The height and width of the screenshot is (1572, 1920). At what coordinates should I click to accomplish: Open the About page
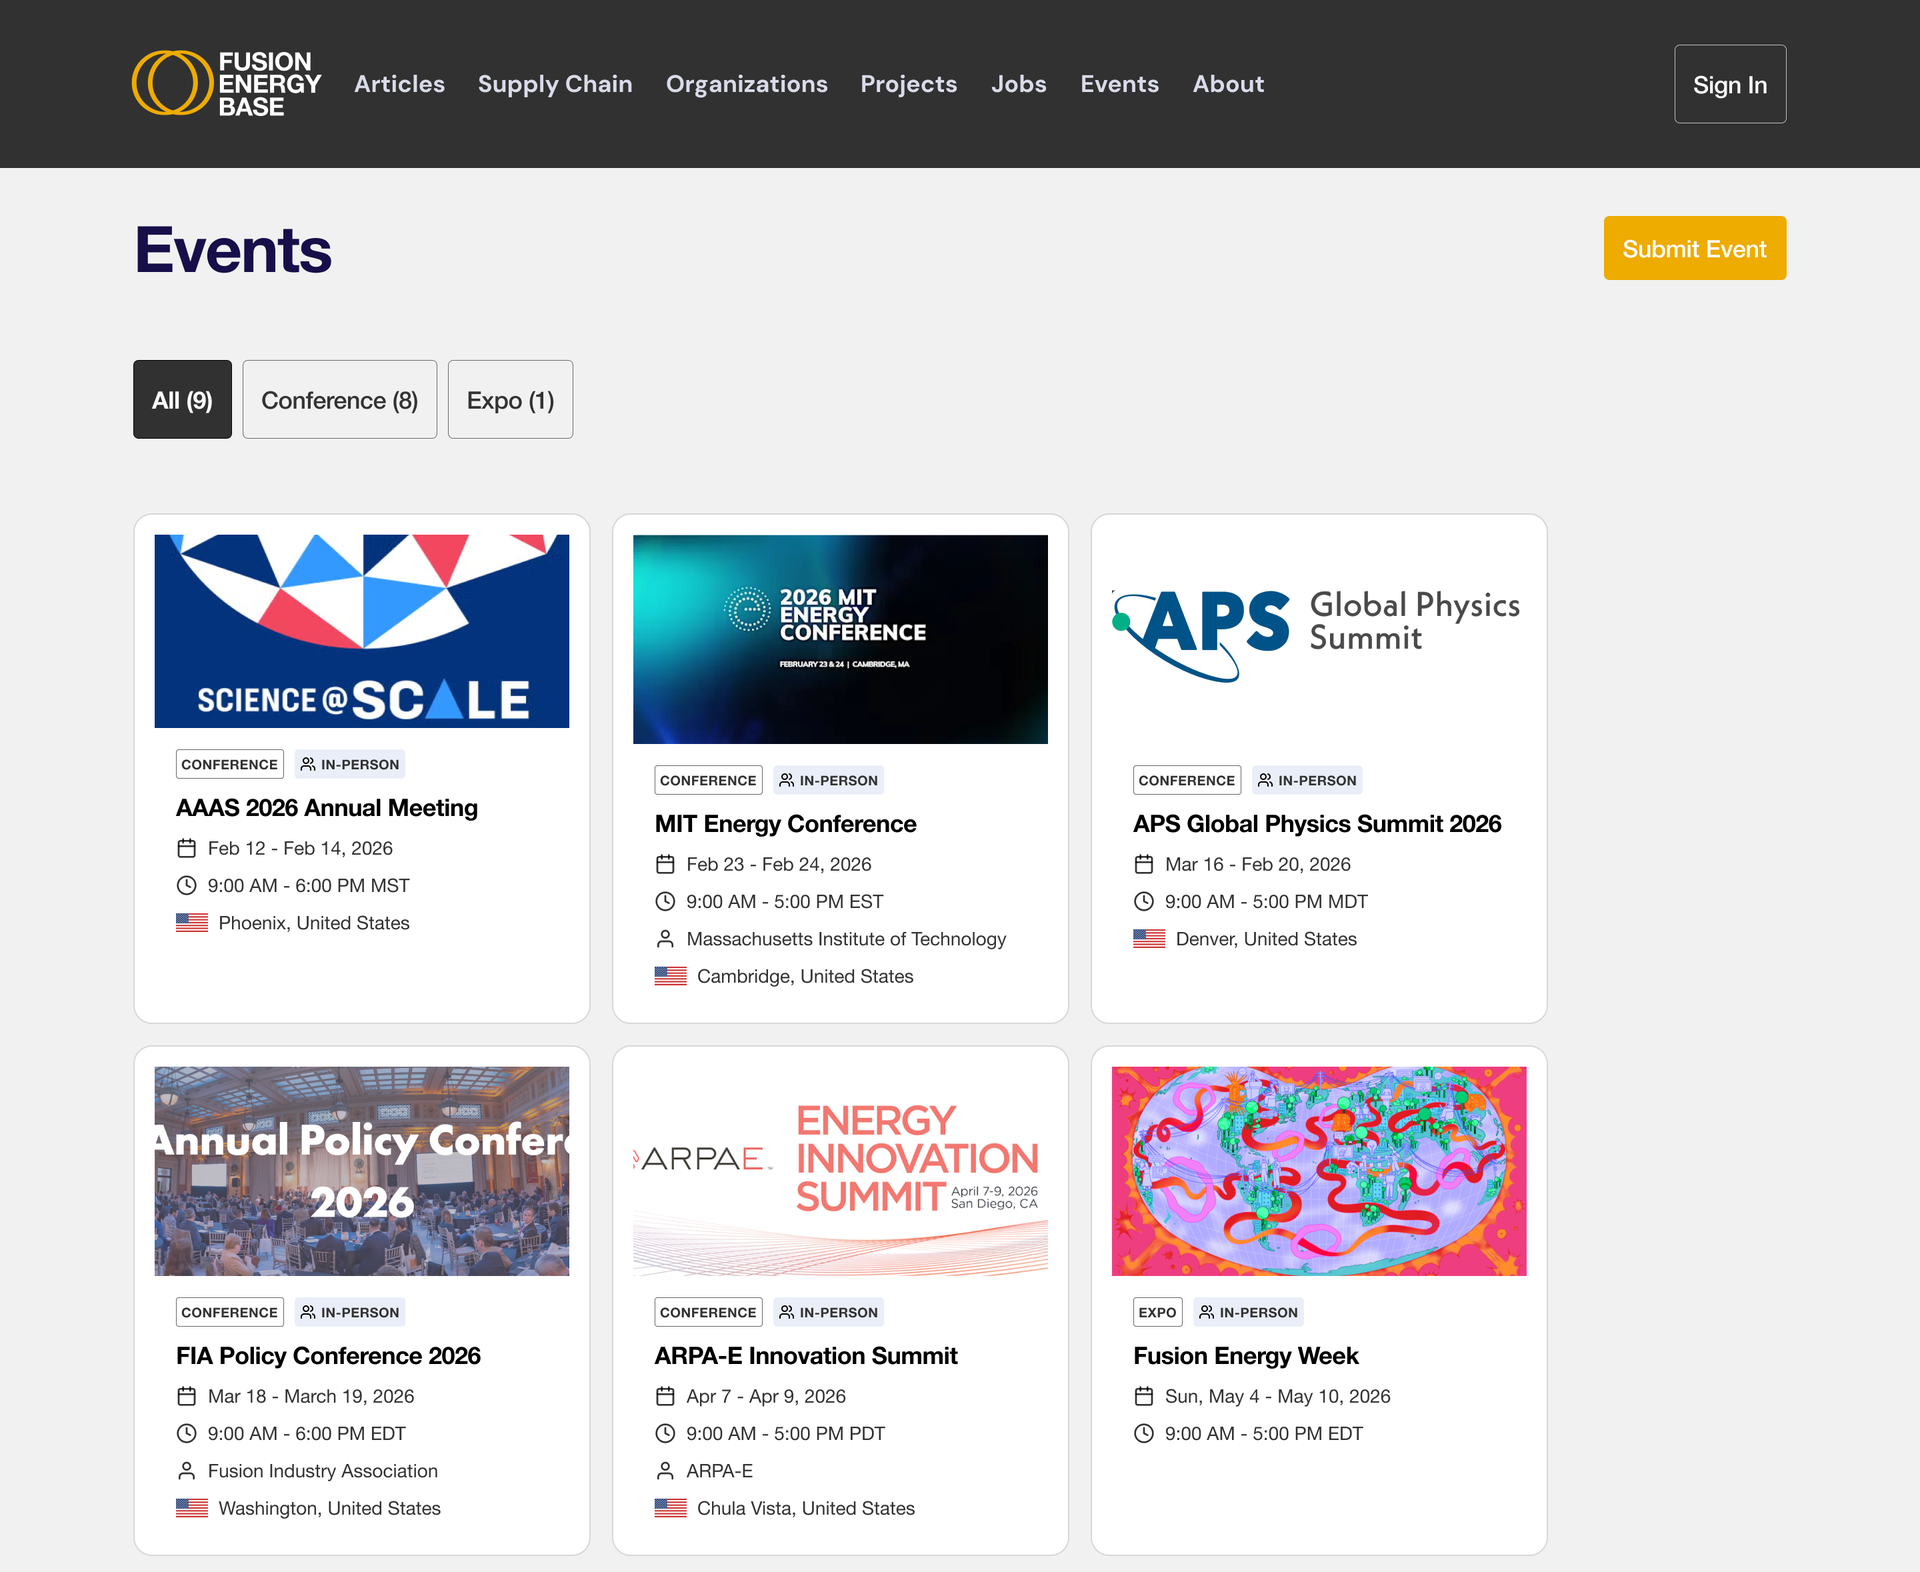pyautogui.click(x=1229, y=84)
